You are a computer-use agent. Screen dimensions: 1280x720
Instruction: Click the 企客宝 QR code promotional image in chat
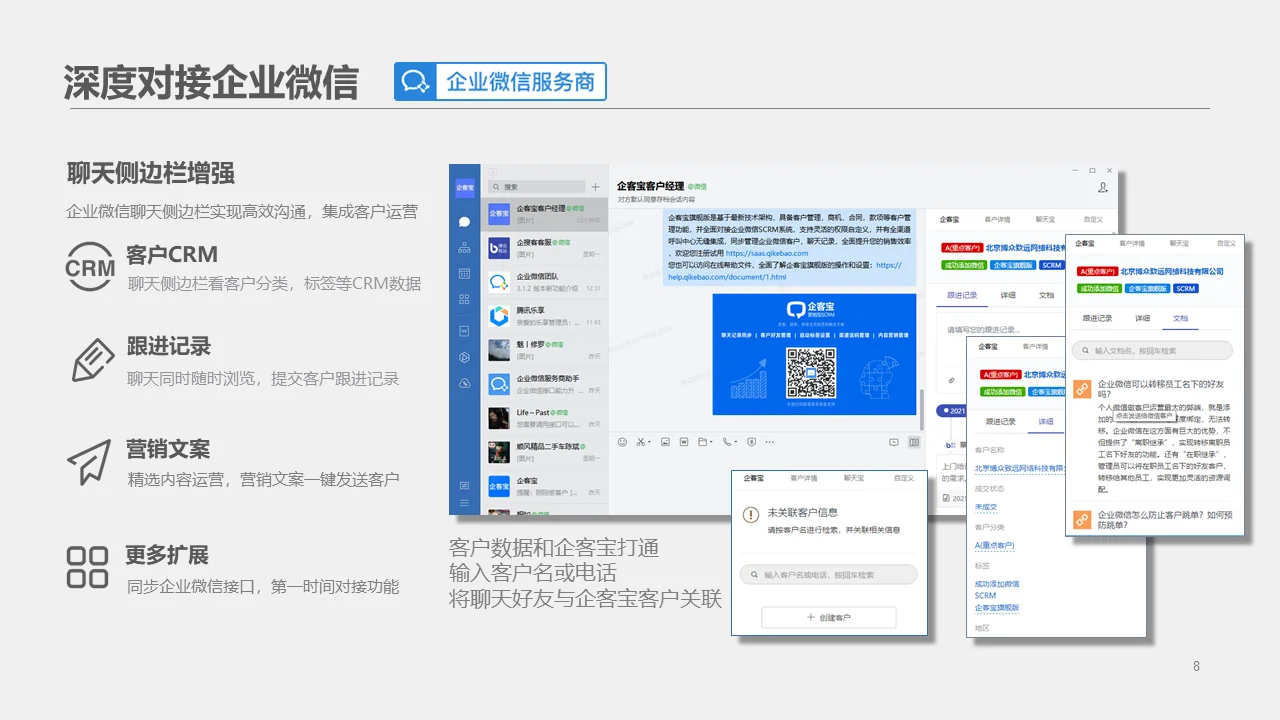[x=814, y=354]
